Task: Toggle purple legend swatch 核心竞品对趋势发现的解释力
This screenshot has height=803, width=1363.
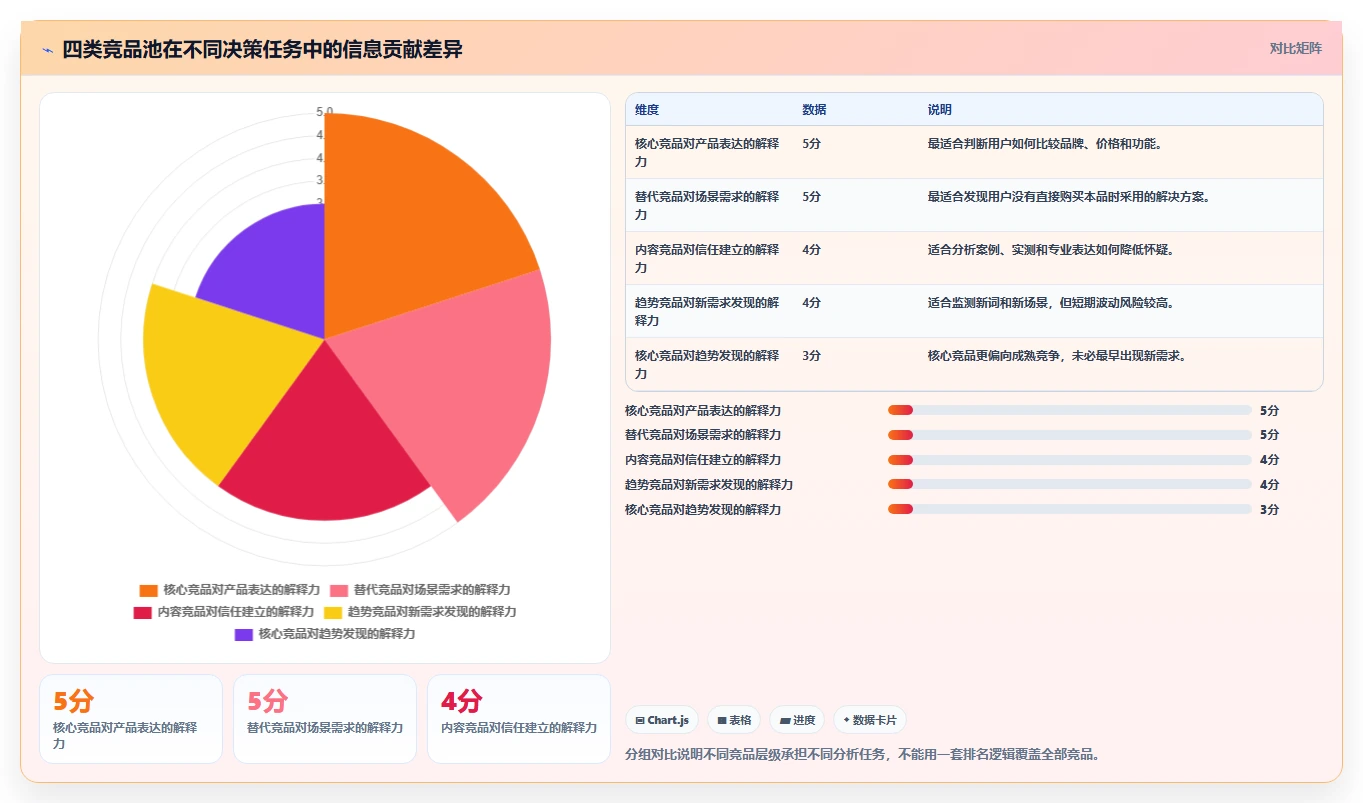Action: tap(244, 634)
